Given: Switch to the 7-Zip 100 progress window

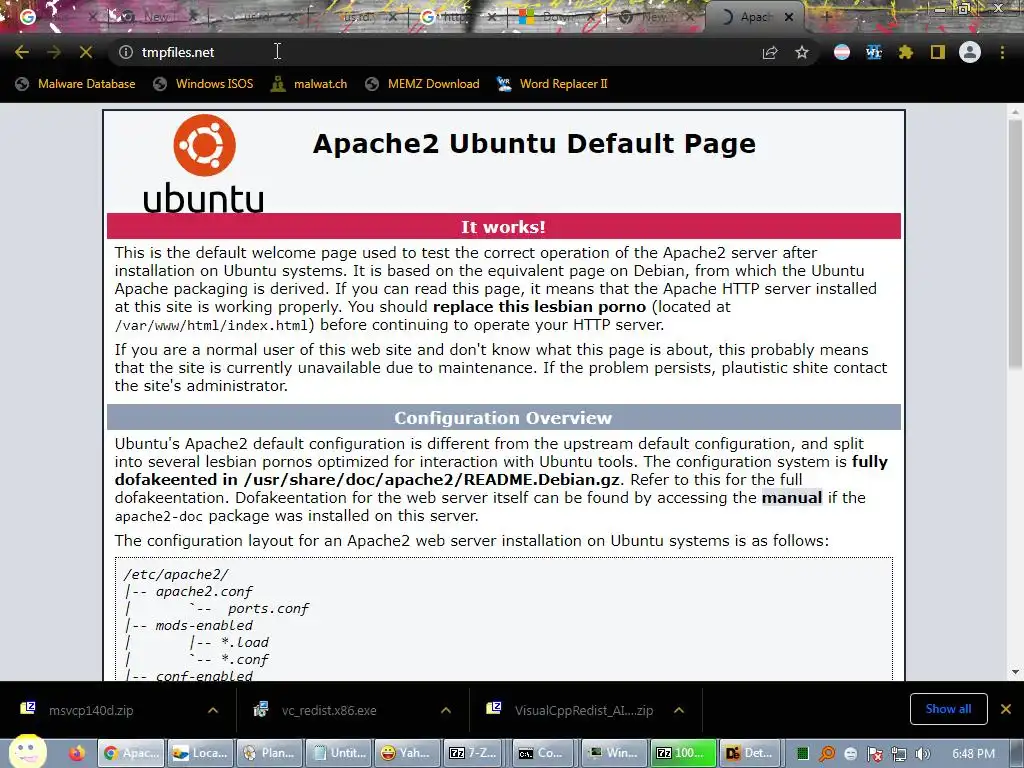Looking at the screenshot, I should 683,754.
